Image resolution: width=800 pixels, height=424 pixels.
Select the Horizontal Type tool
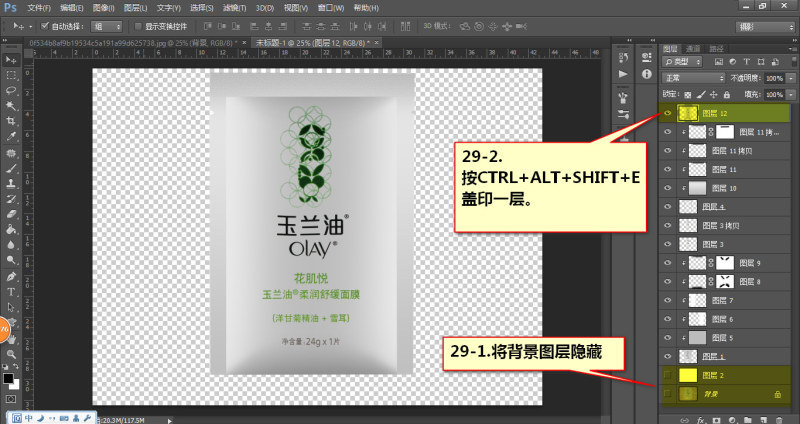[11, 292]
